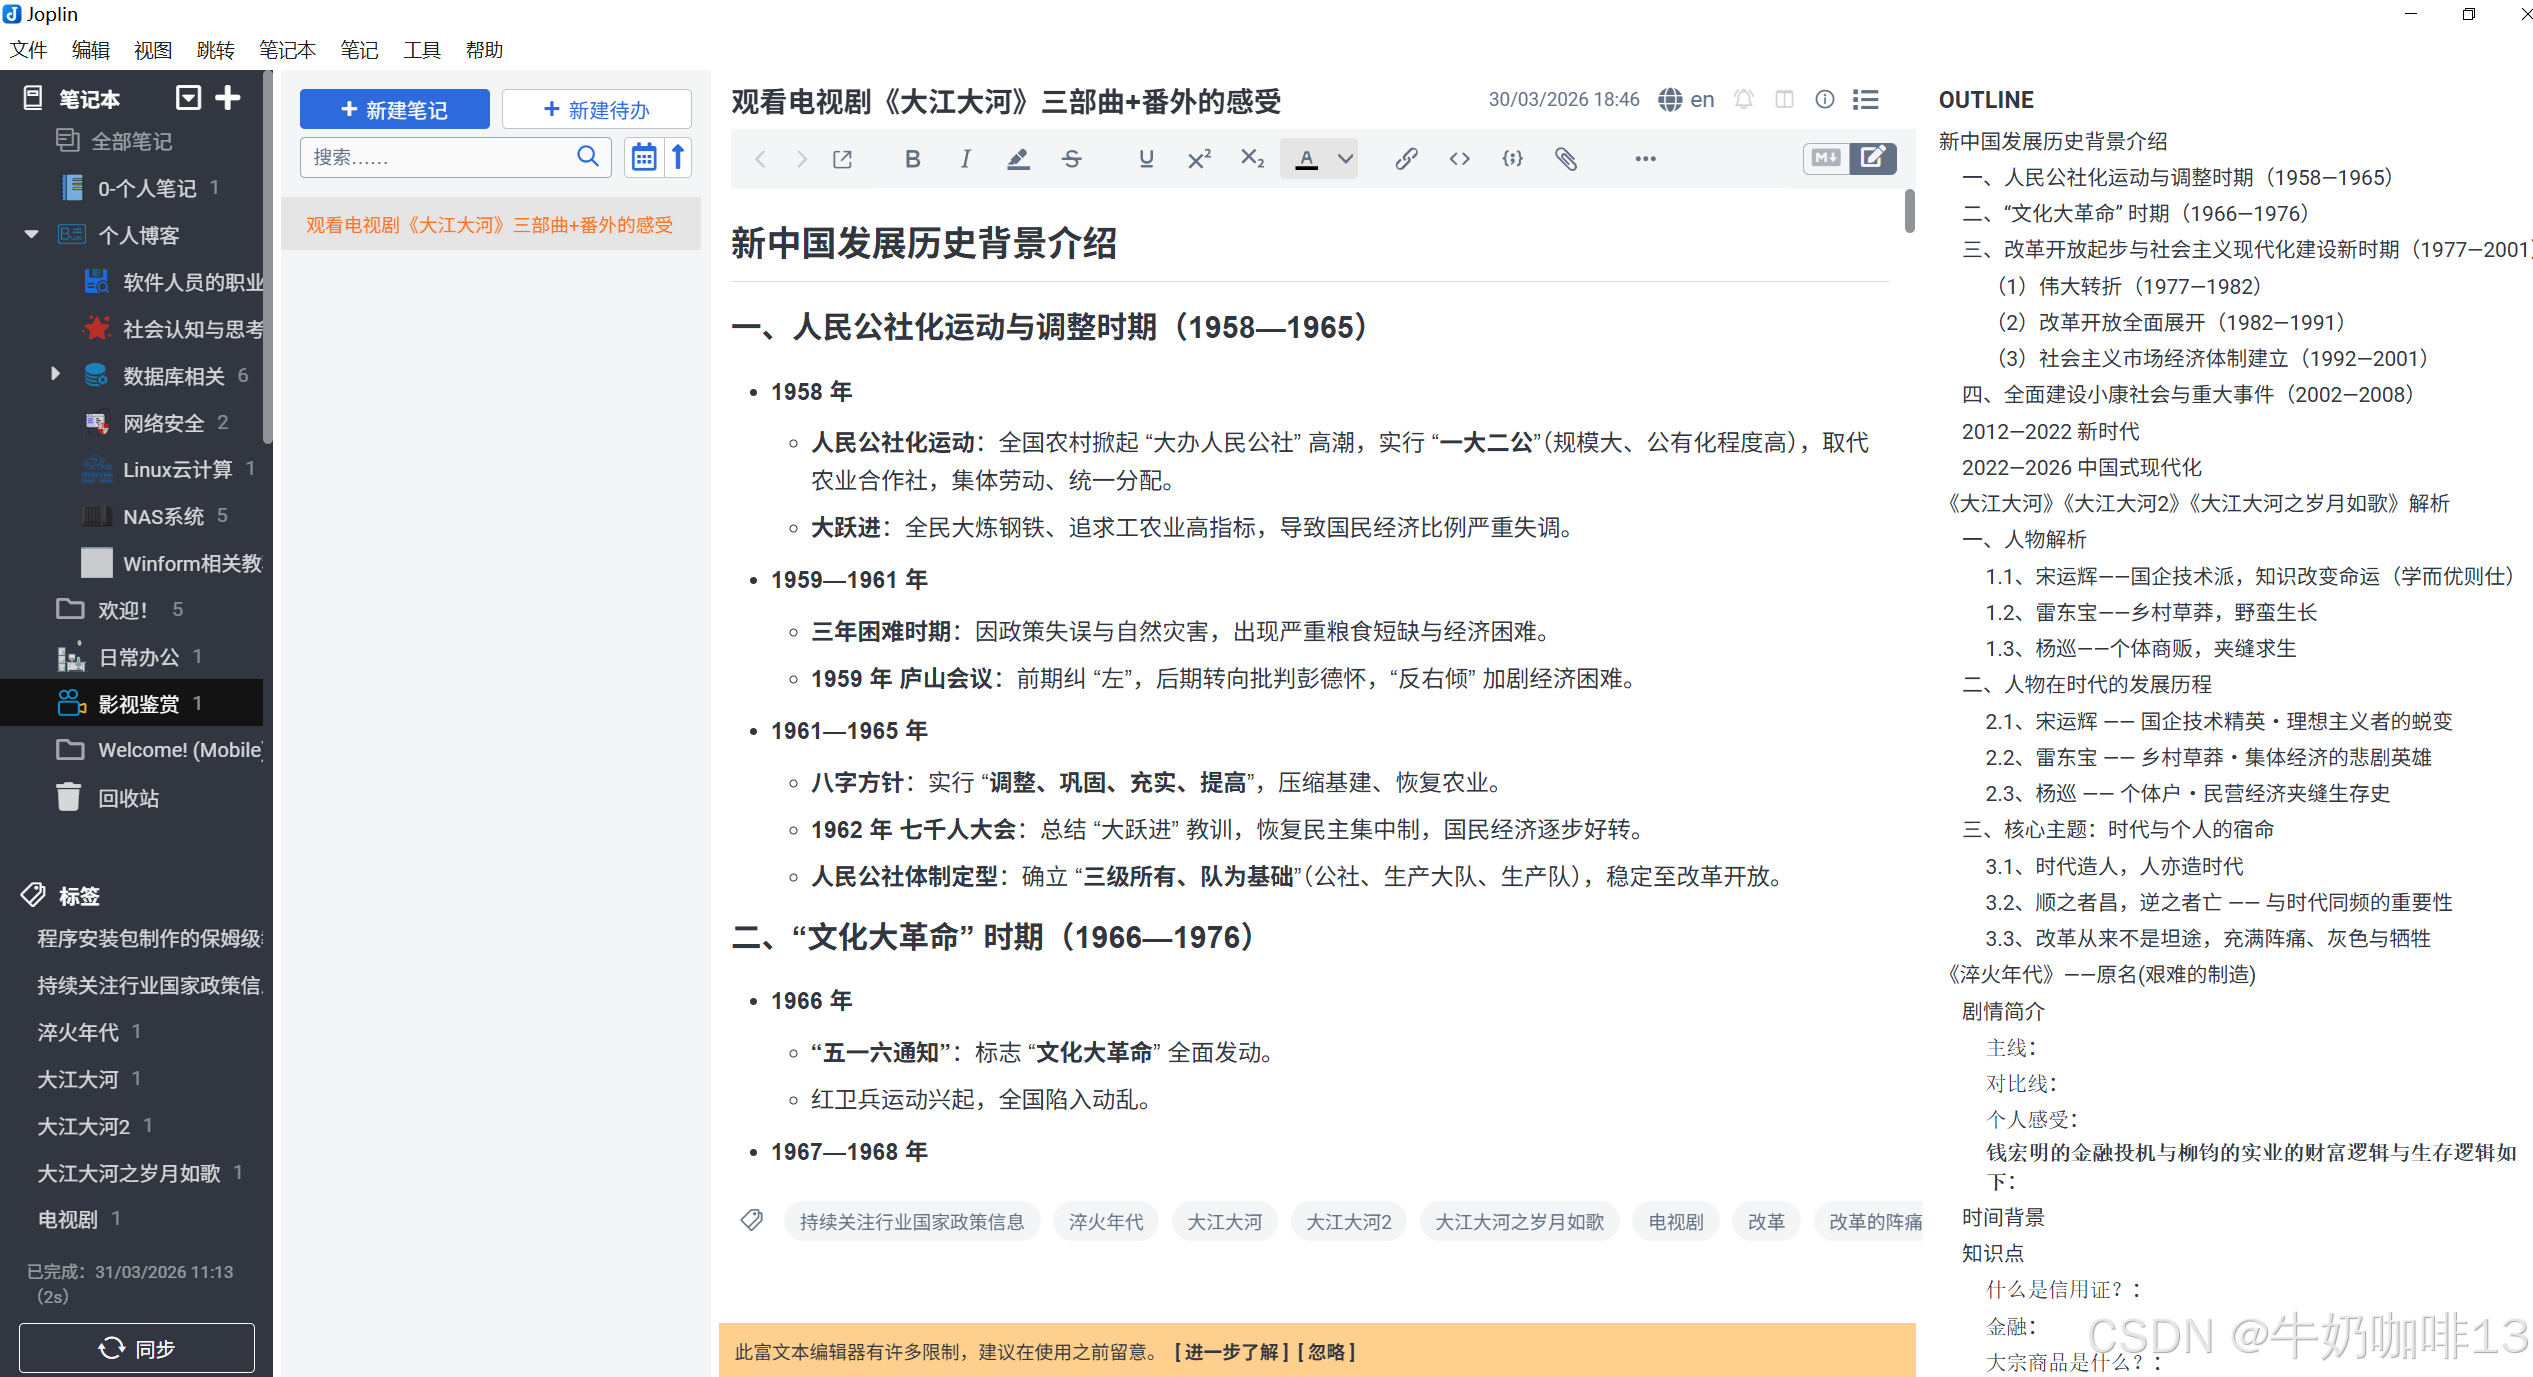Reverse the note sort order arrow
The width and height of the screenshot is (2533, 1377).
(x=678, y=157)
